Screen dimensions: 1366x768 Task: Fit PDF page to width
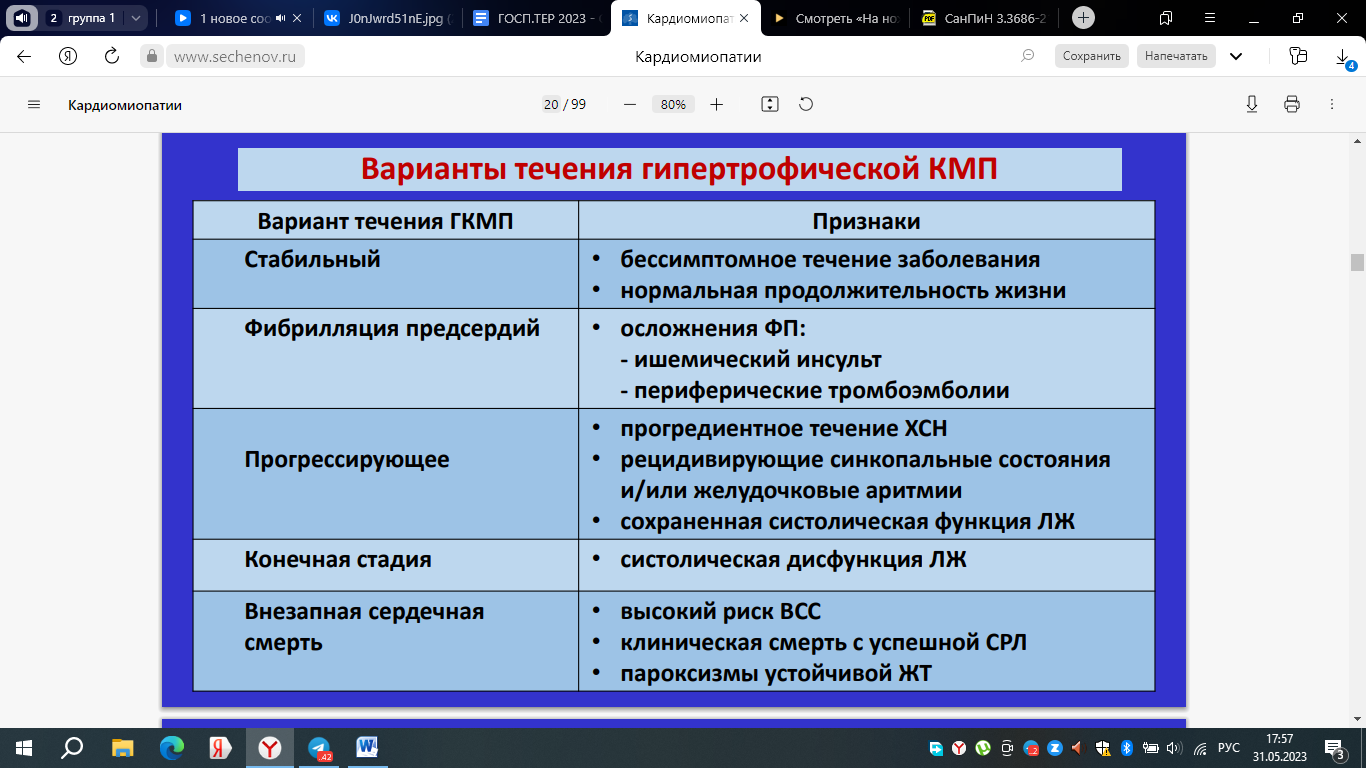click(x=769, y=104)
